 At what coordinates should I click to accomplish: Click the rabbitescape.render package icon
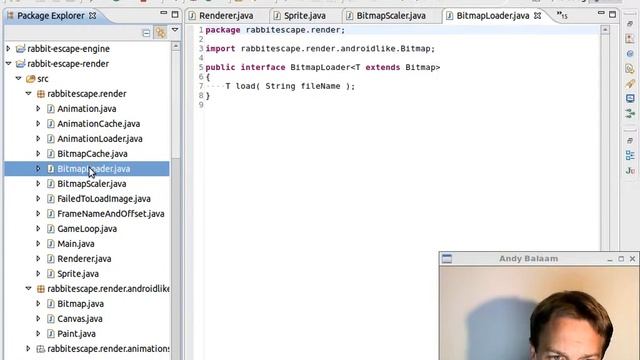click(40, 94)
